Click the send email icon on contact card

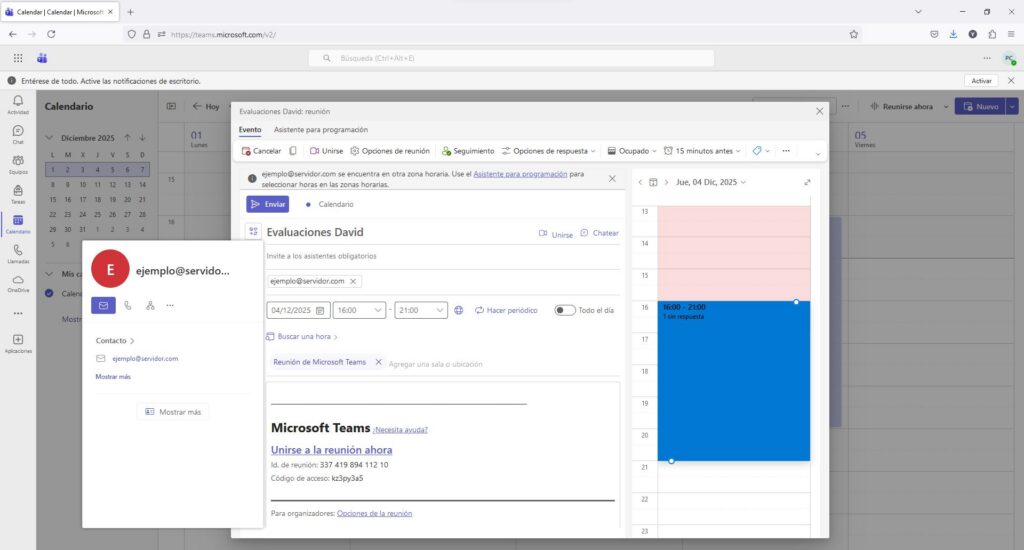[x=103, y=305]
